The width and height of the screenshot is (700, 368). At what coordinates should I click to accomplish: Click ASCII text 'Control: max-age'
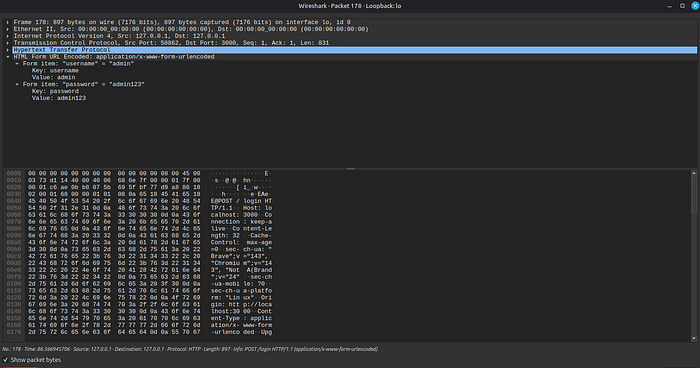[242, 243]
